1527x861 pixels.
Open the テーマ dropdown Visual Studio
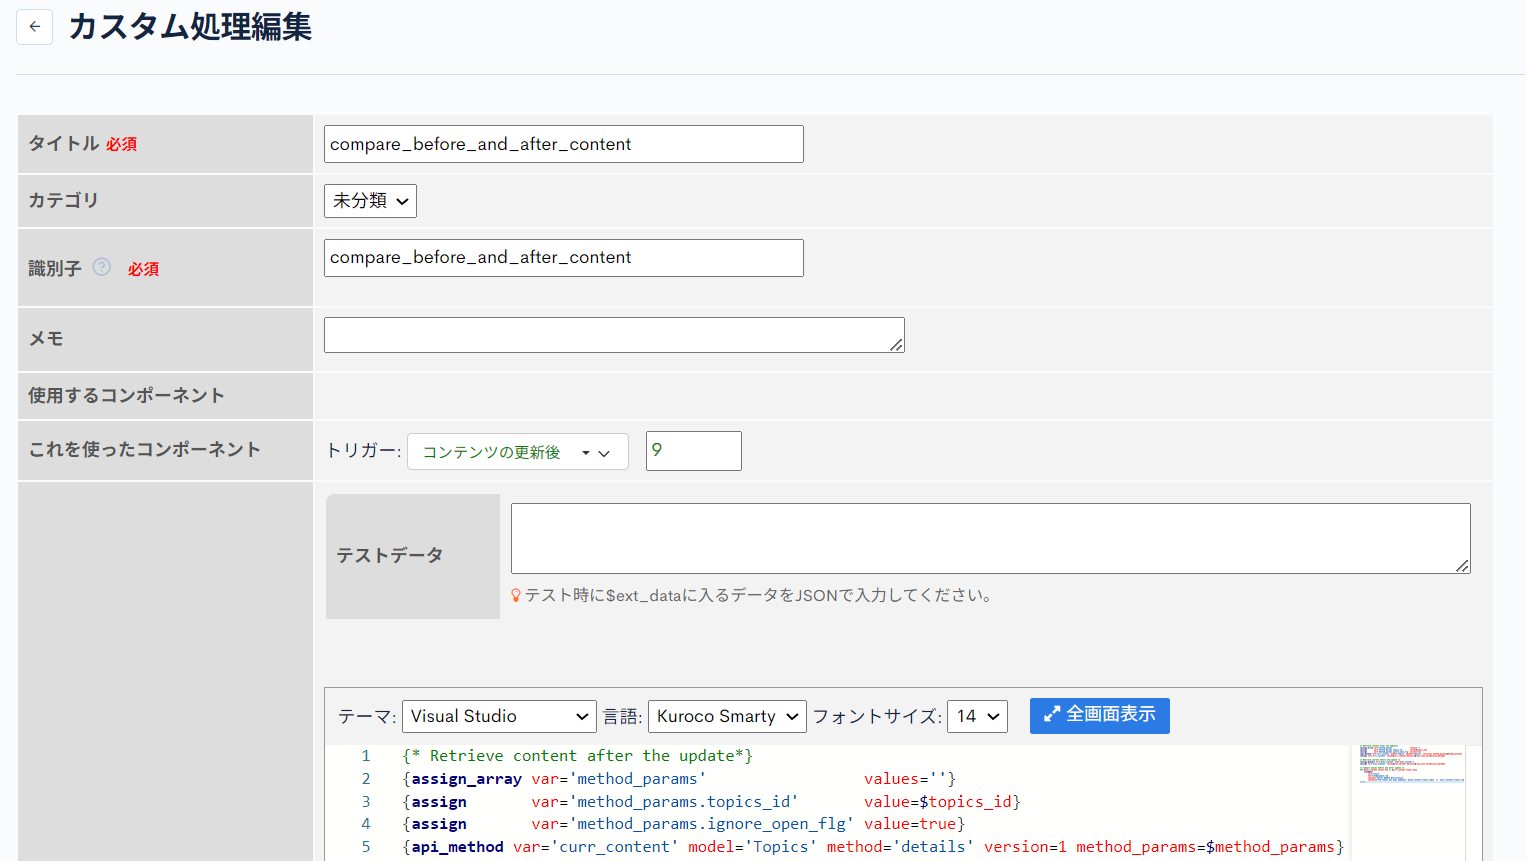pyautogui.click(x=499, y=716)
